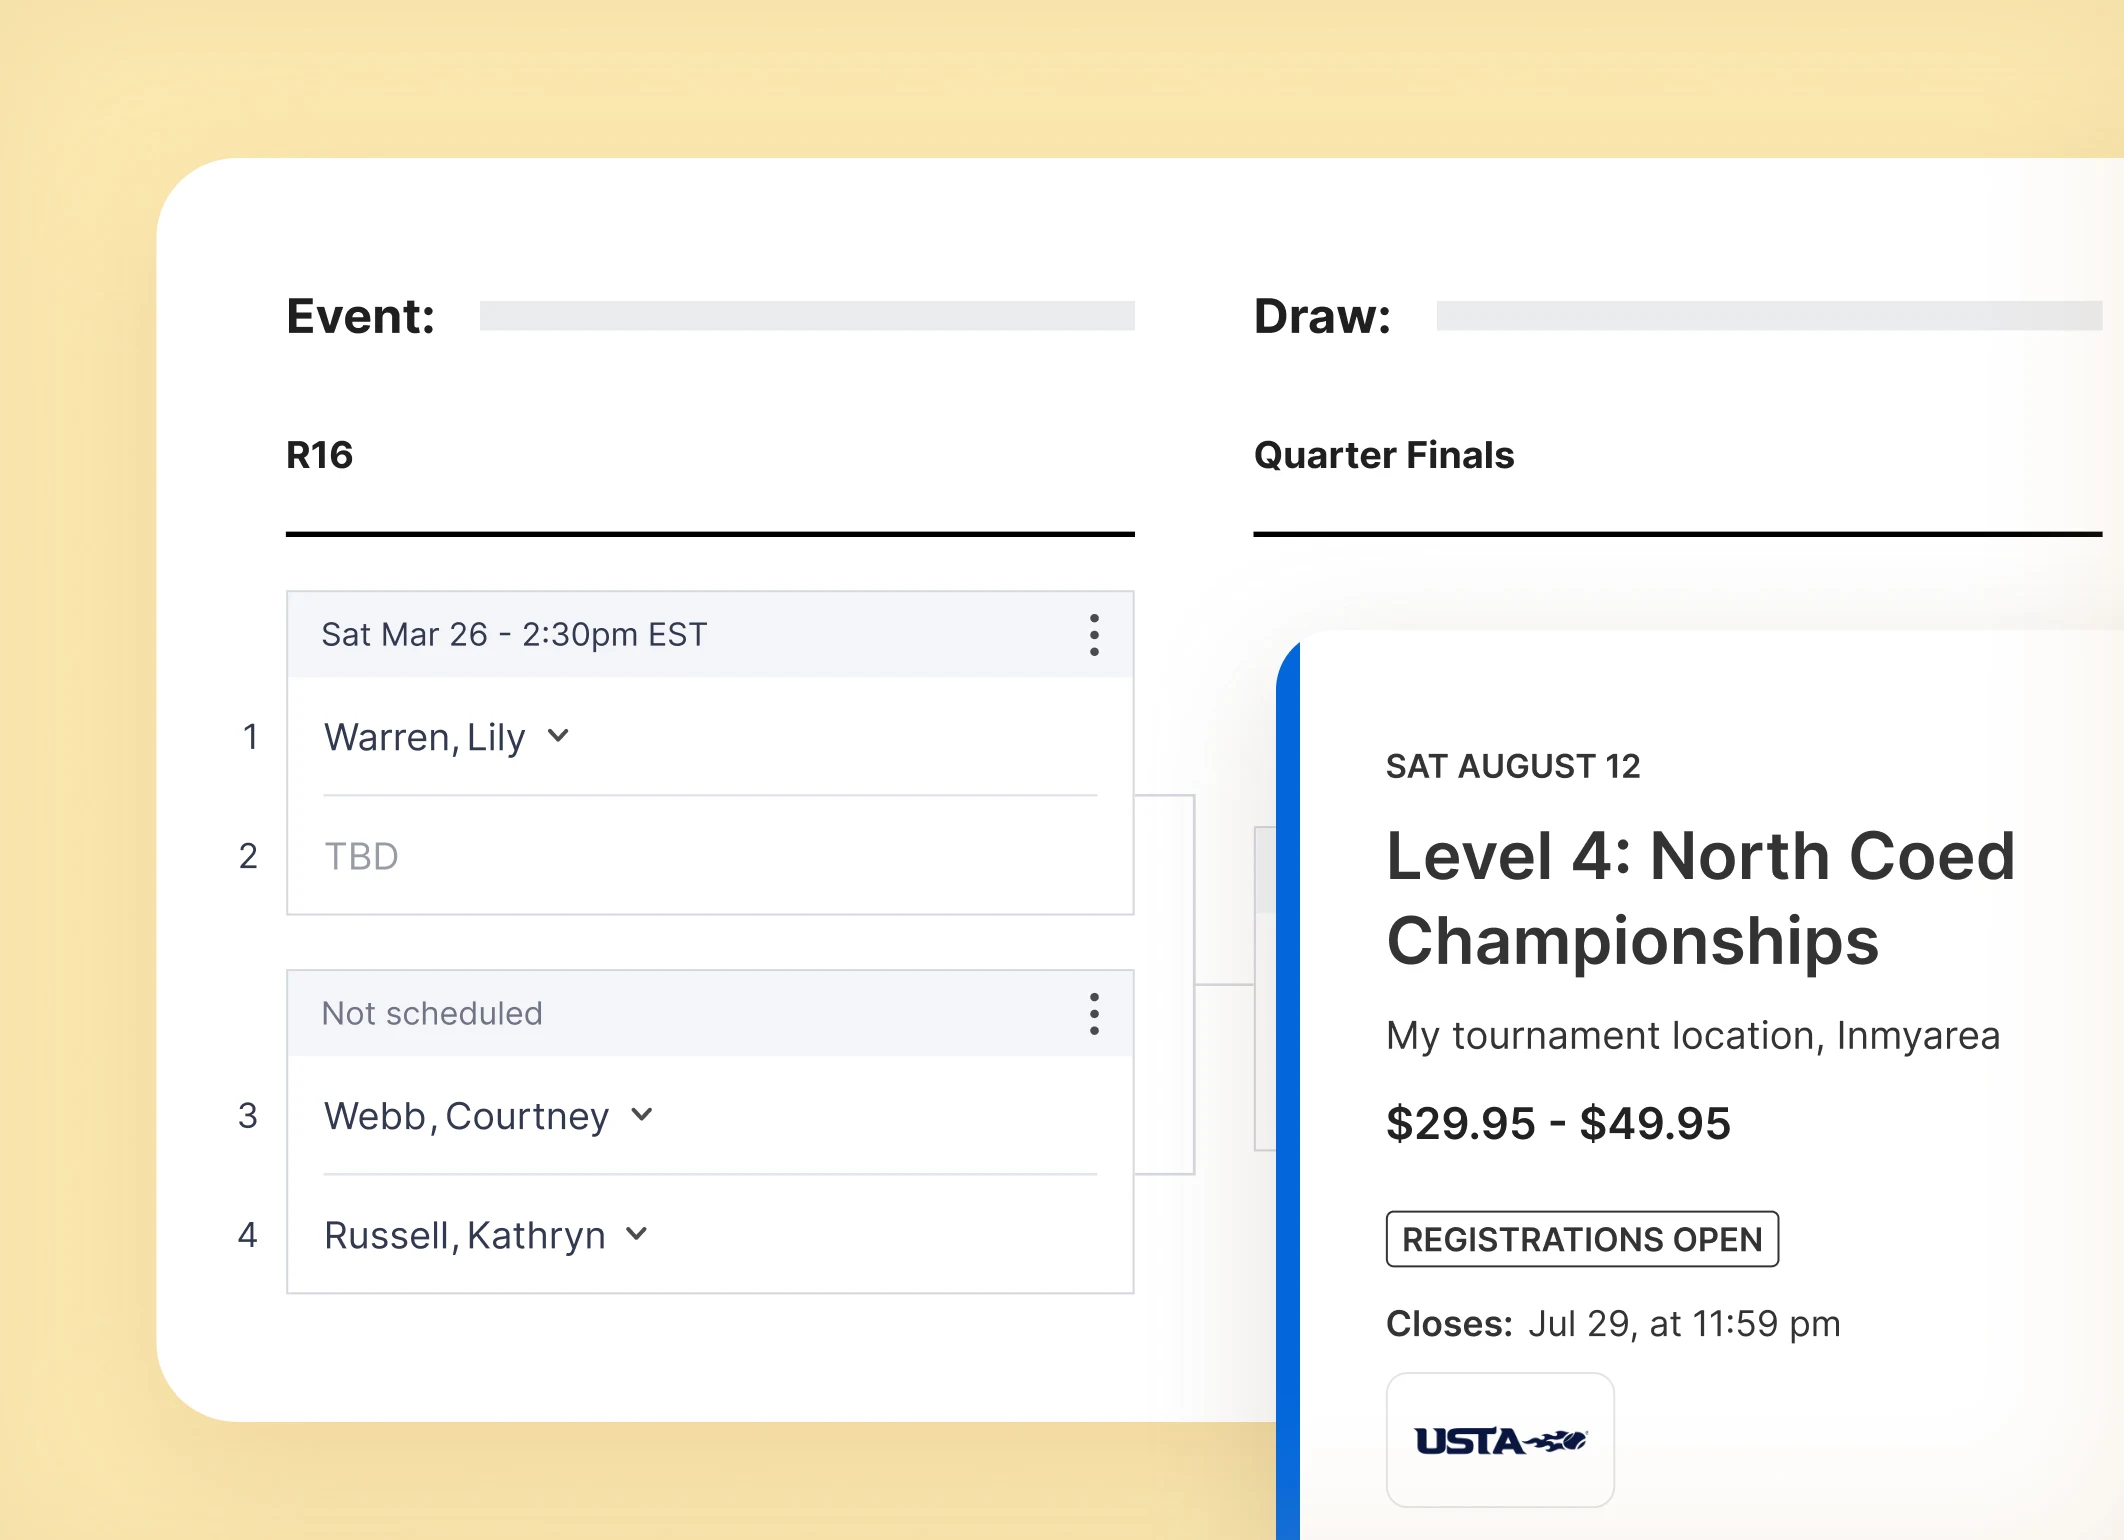The height and width of the screenshot is (1540, 2124).
Task: Click the Not scheduled match label
Action: click(x=430, y=1013)
